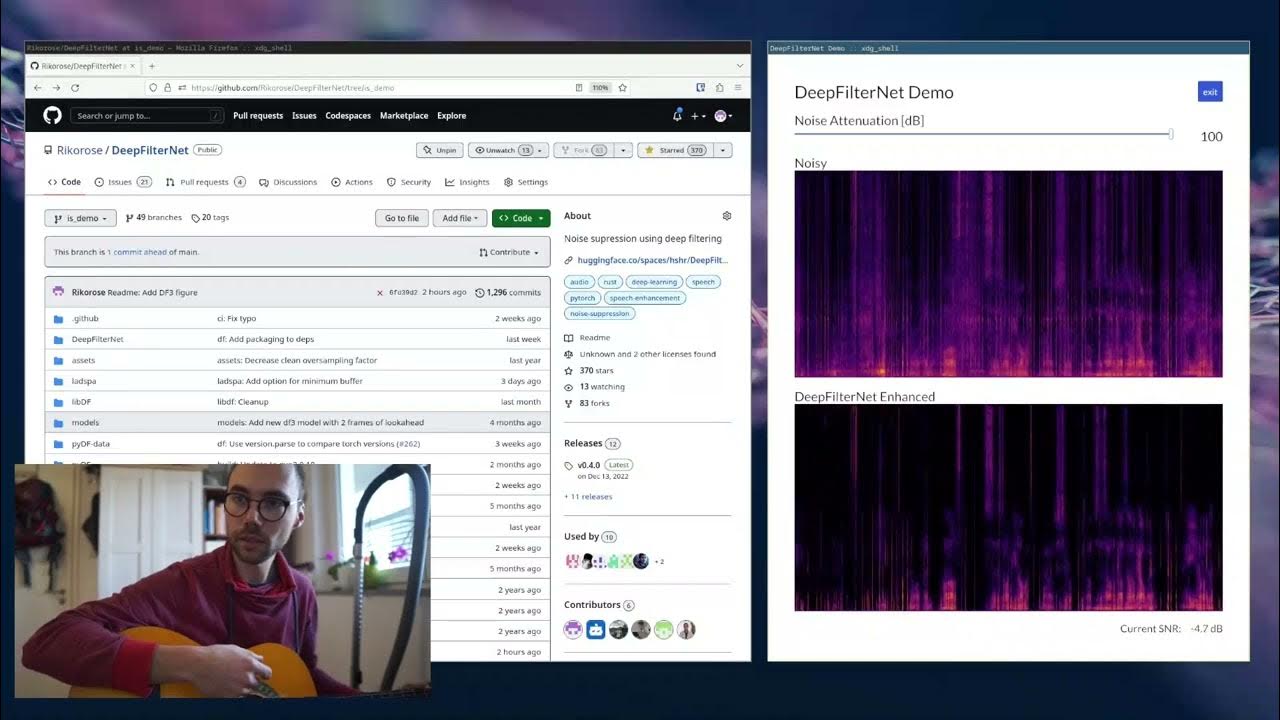Open Codespaces in GitHub header

(x=348, y=116)
